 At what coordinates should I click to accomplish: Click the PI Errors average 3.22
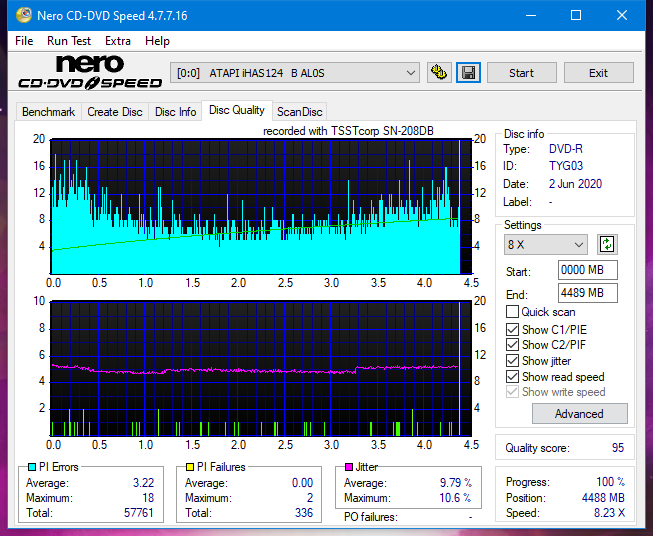[143, 483]
